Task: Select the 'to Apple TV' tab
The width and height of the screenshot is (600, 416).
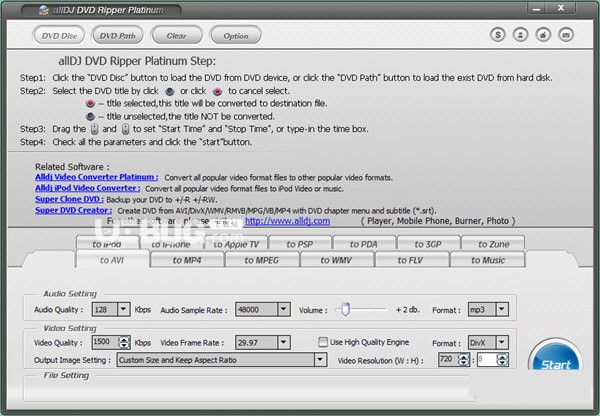Action: [x=236, y=243]
